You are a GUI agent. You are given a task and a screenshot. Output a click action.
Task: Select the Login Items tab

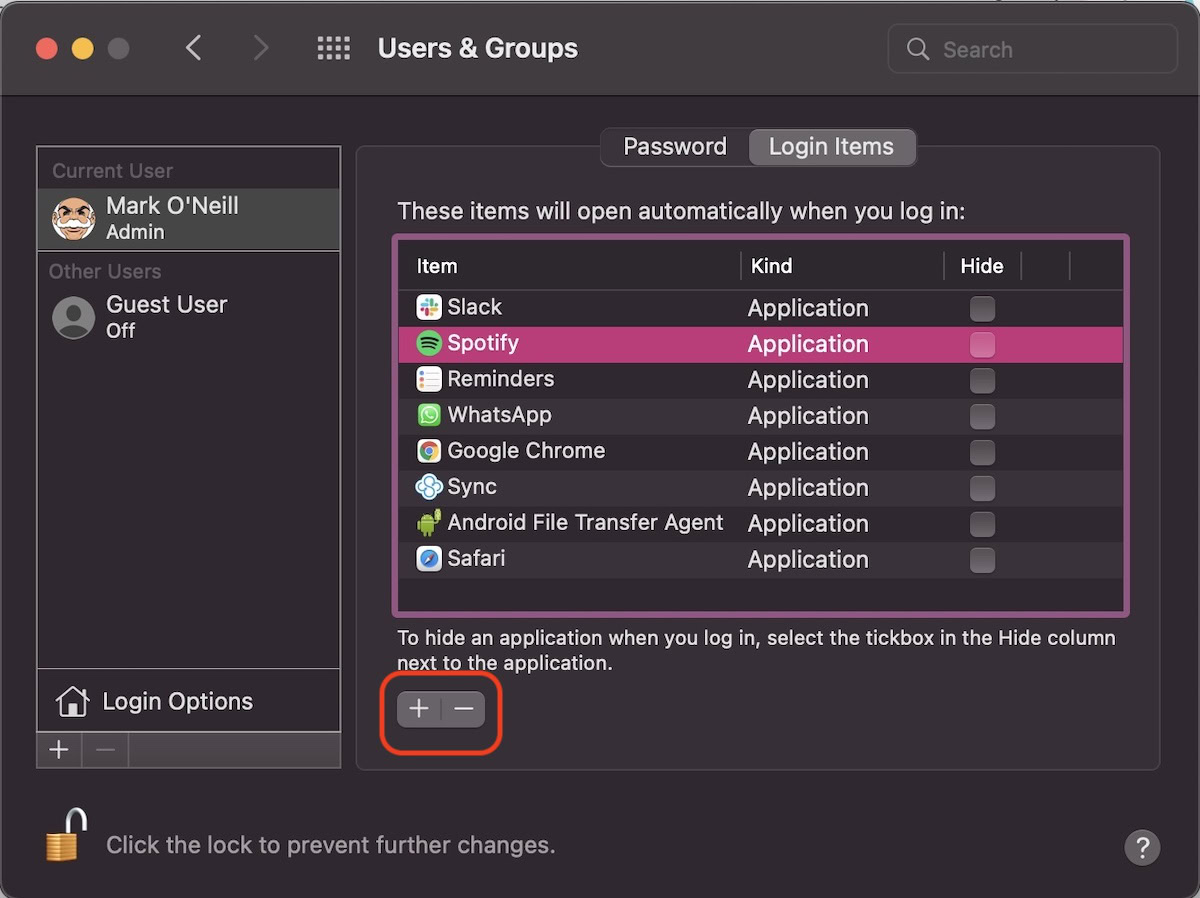point(831,147)
